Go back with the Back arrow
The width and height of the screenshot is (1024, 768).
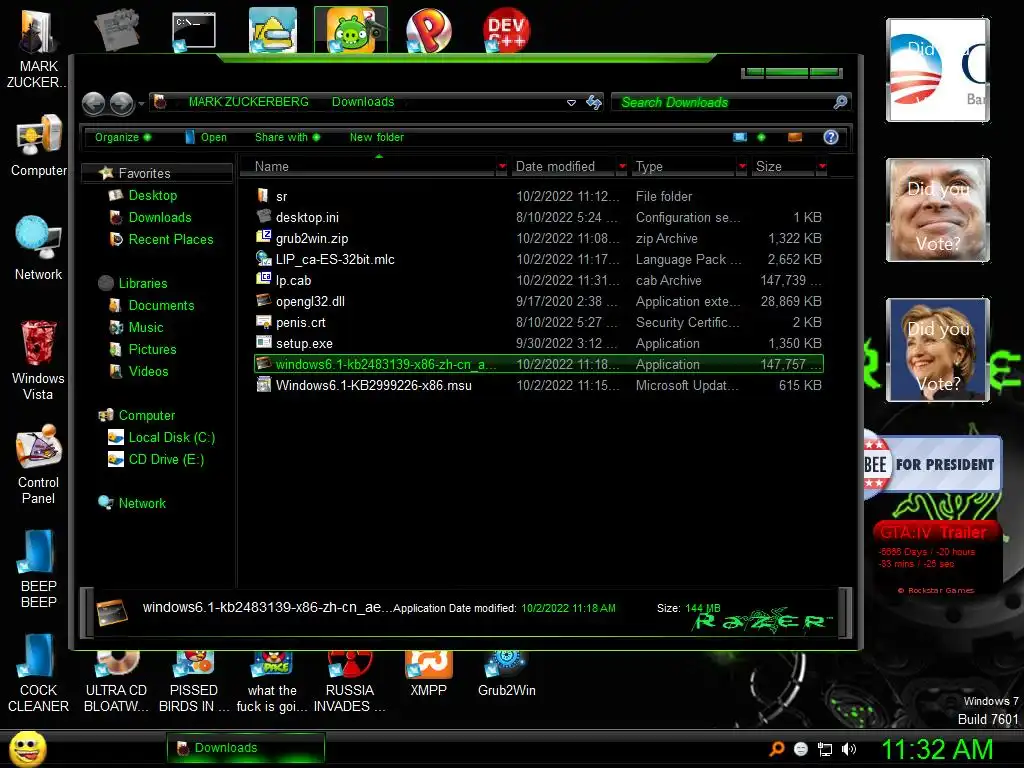point(94,103)
